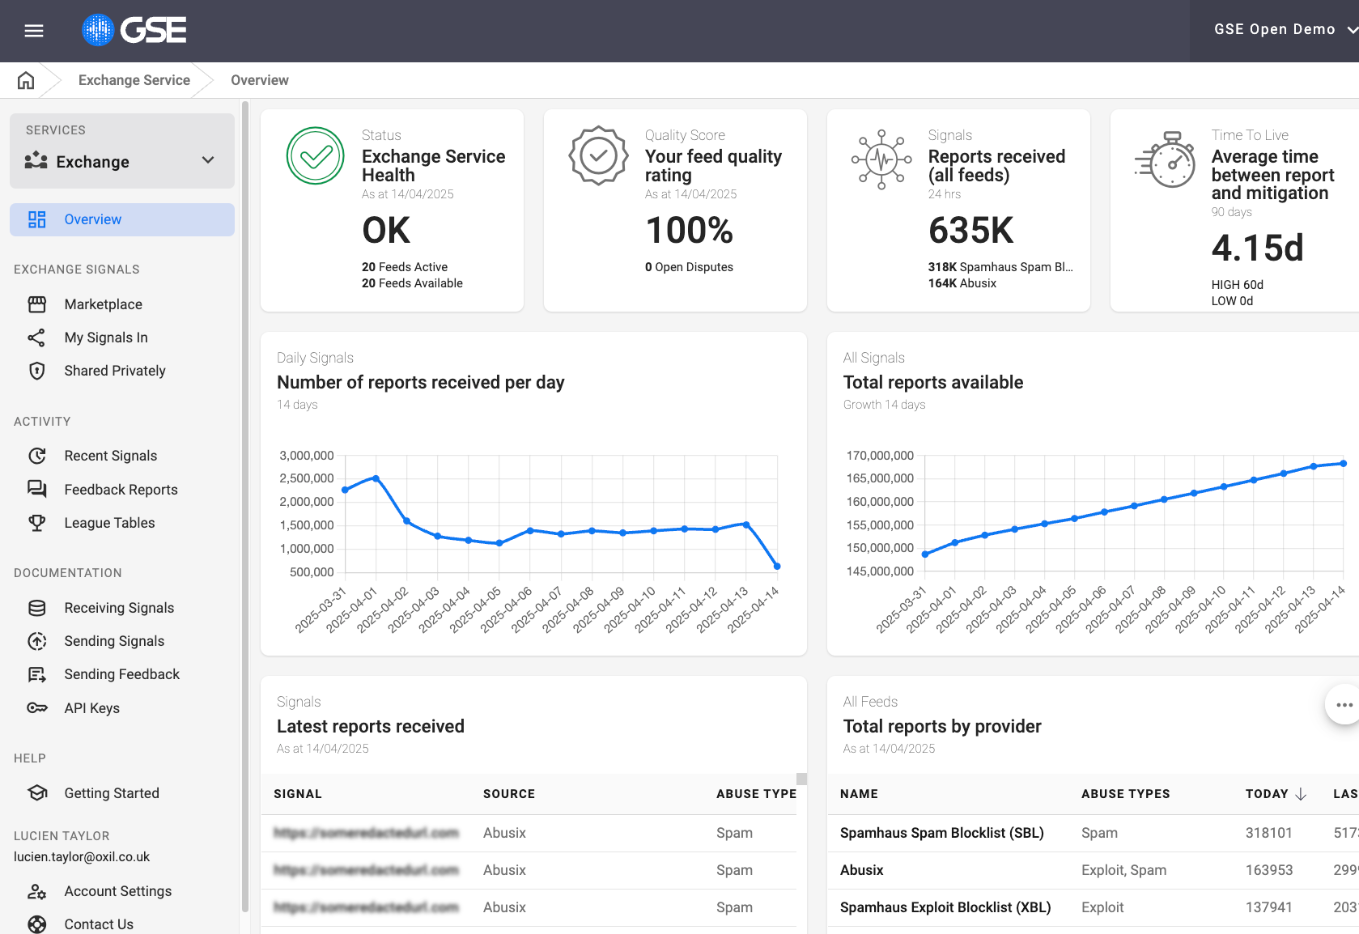
Task: Click the ABUSE TYPES column header
Action: 1125,794
